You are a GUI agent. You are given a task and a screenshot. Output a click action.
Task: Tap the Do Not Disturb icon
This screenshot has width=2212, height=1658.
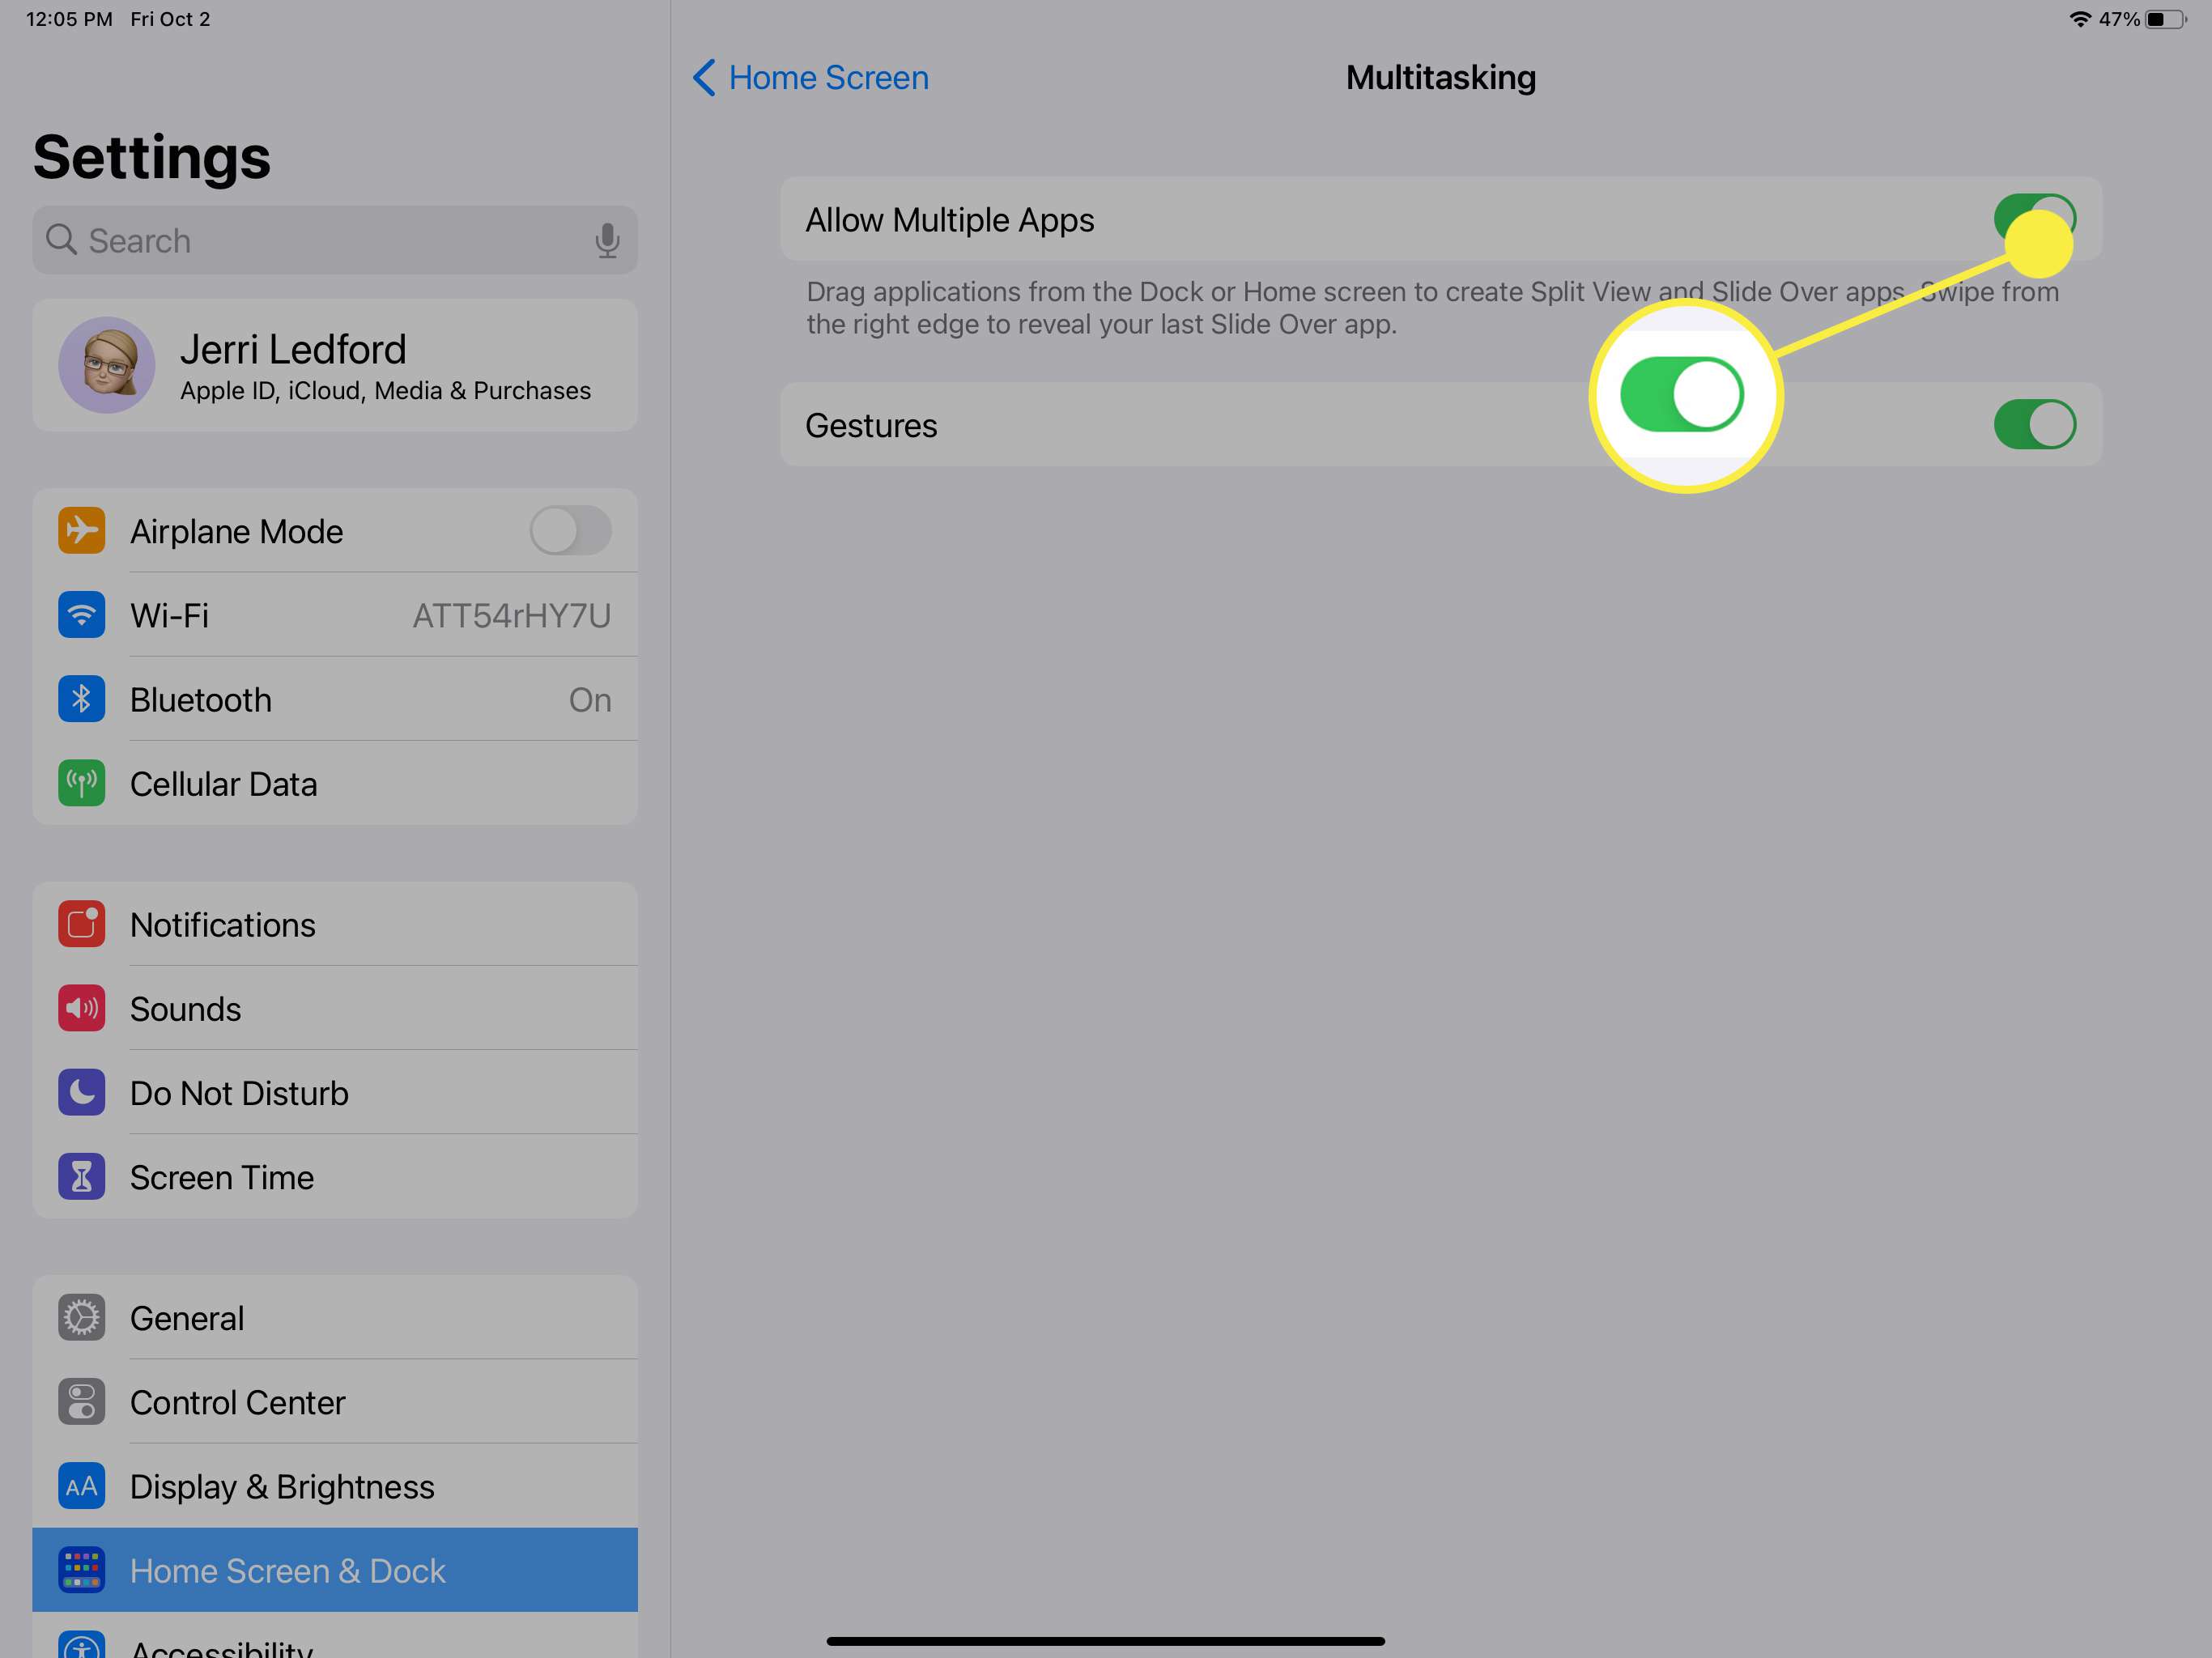[x=82, y=1092]
